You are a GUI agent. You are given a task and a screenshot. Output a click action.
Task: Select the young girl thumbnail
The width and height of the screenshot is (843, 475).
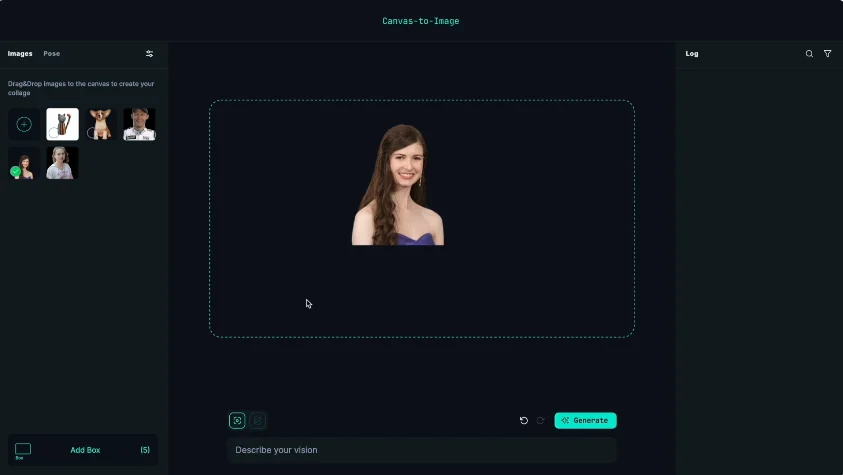62,163
